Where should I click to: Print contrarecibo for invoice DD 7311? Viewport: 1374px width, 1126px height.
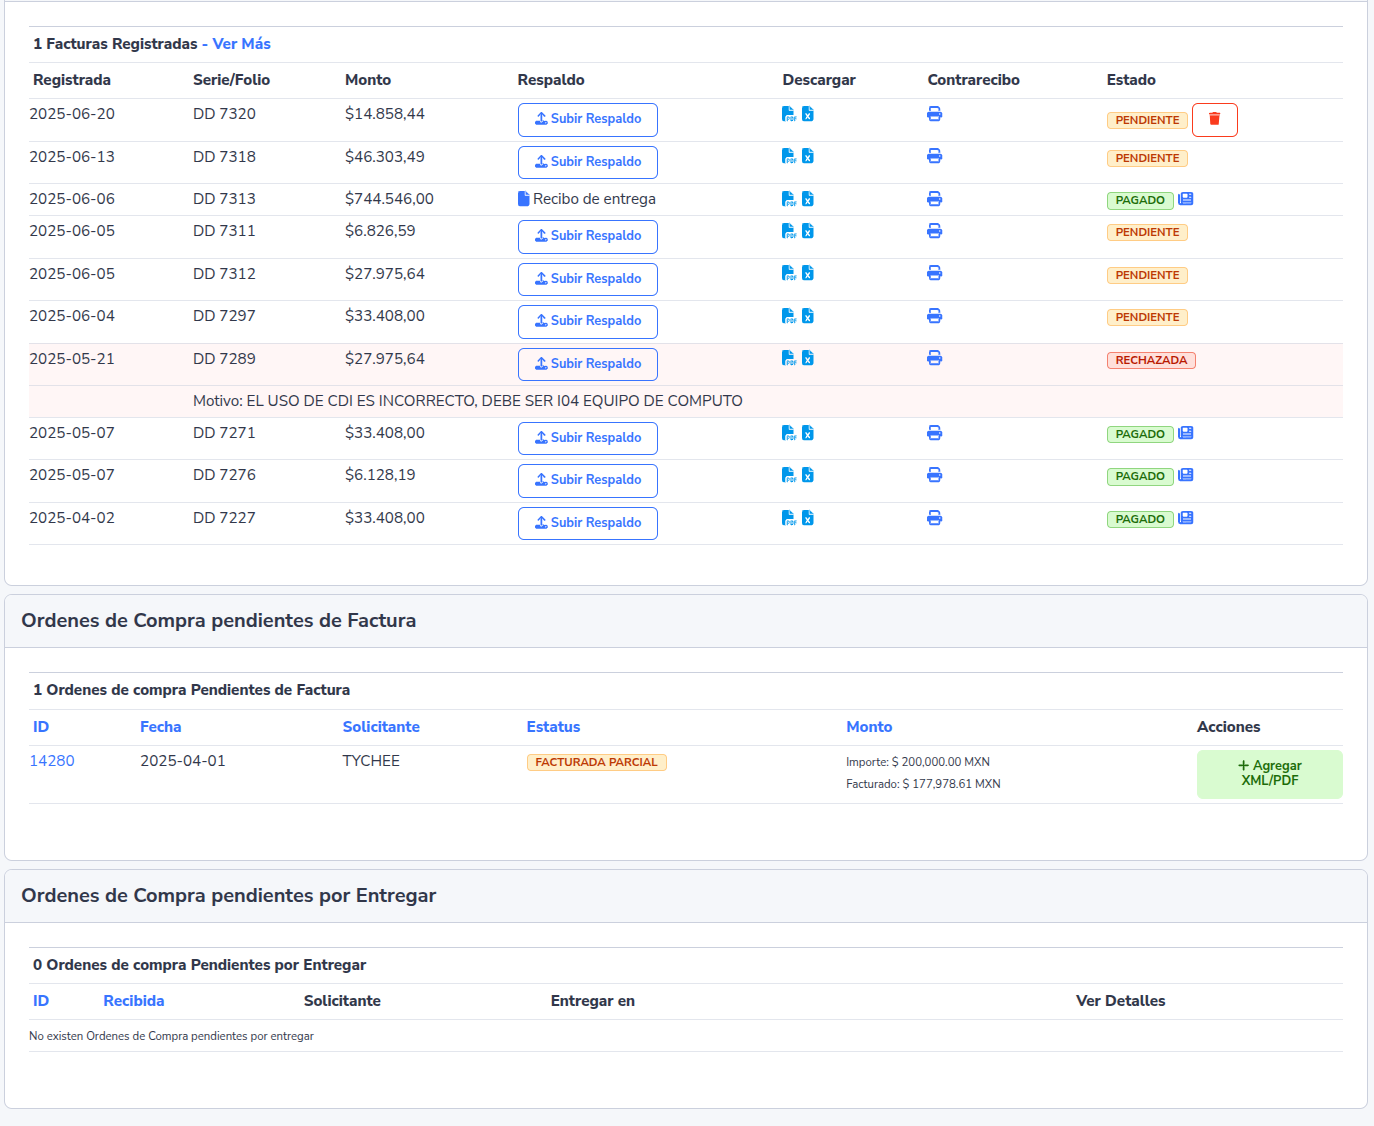click(934, 231)
